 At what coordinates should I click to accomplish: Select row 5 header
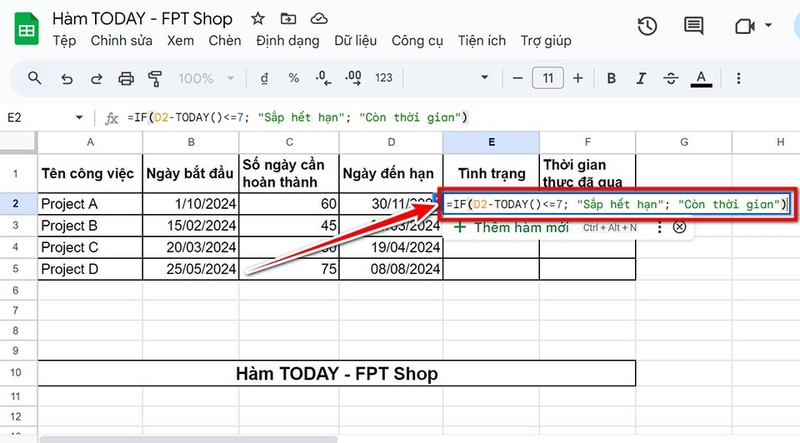tap(15, 269)
